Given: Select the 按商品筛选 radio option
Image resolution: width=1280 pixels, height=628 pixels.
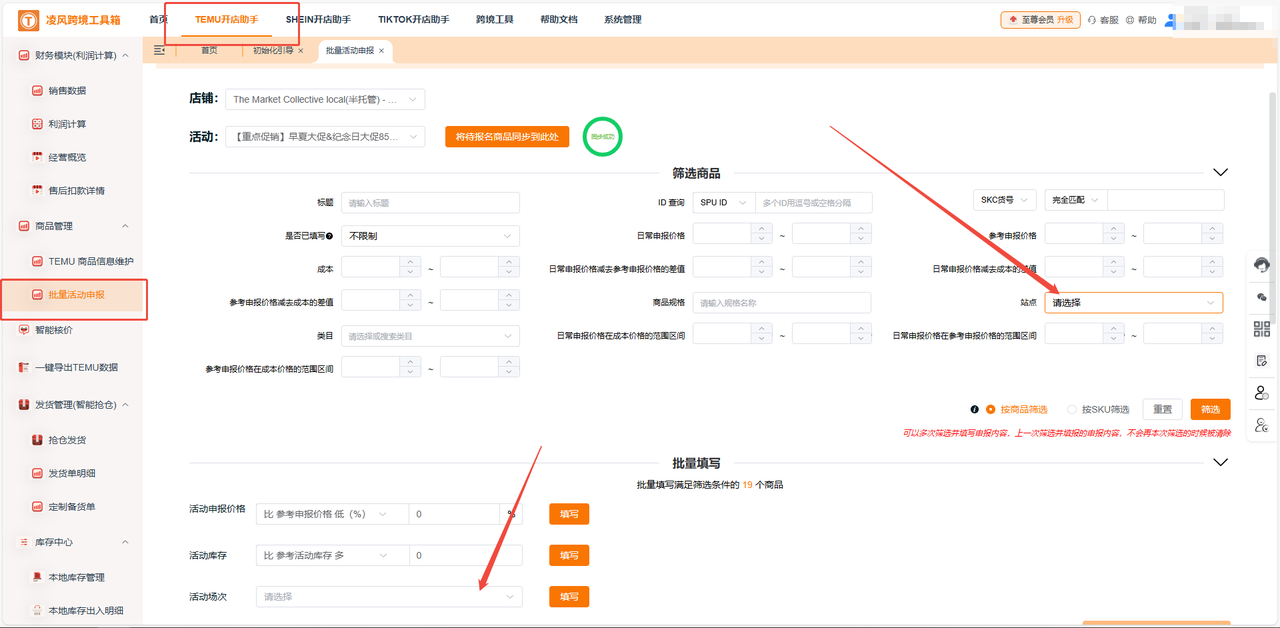Looking at the screenshot, I should coord(991,409).
